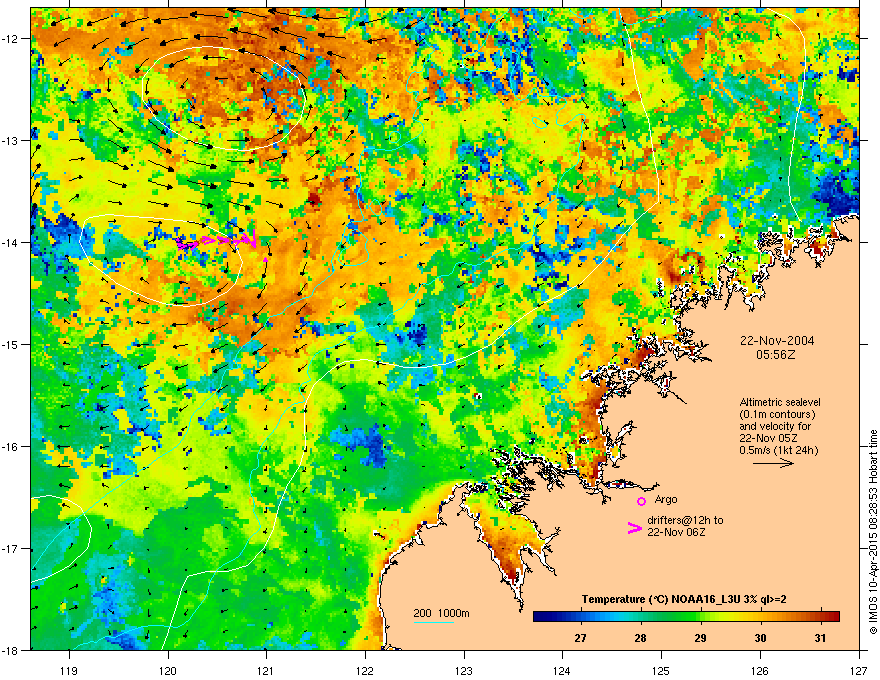This screenshot has width=880, height=680.
Task: Click the "22-Nov 06Z" legend text
Action: pyautogui.click(x=676, y=532)
